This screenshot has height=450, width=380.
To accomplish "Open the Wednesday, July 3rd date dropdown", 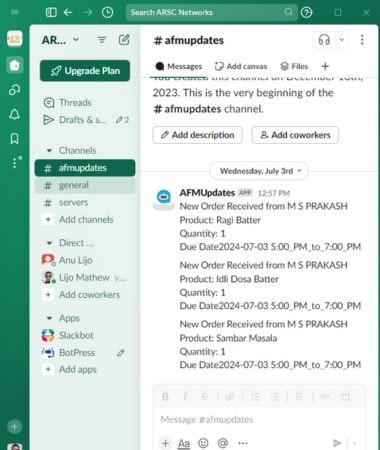I will coord(259,171).
